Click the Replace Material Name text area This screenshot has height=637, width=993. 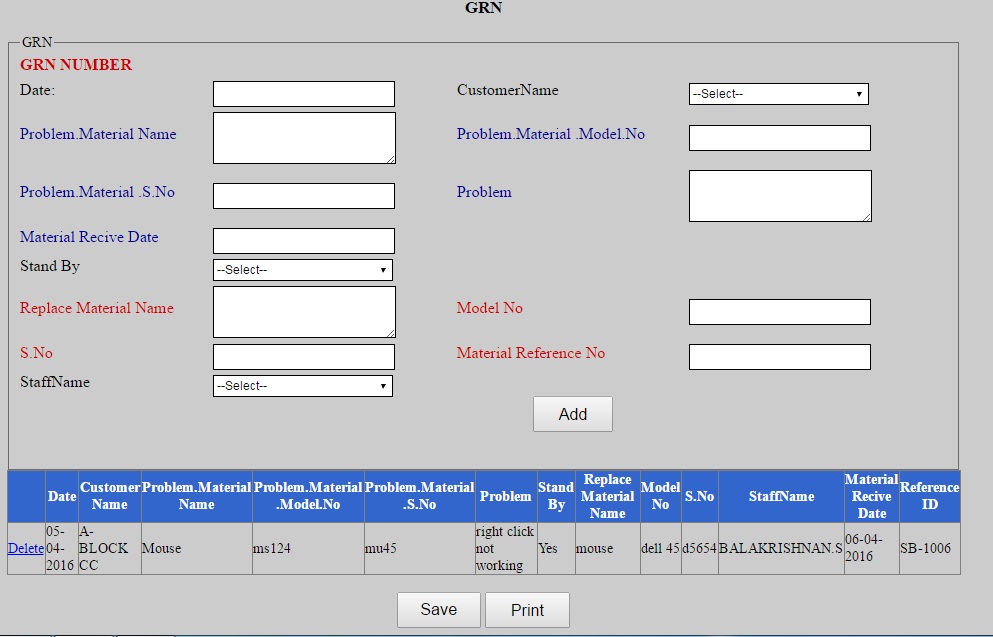click(301, 311)
